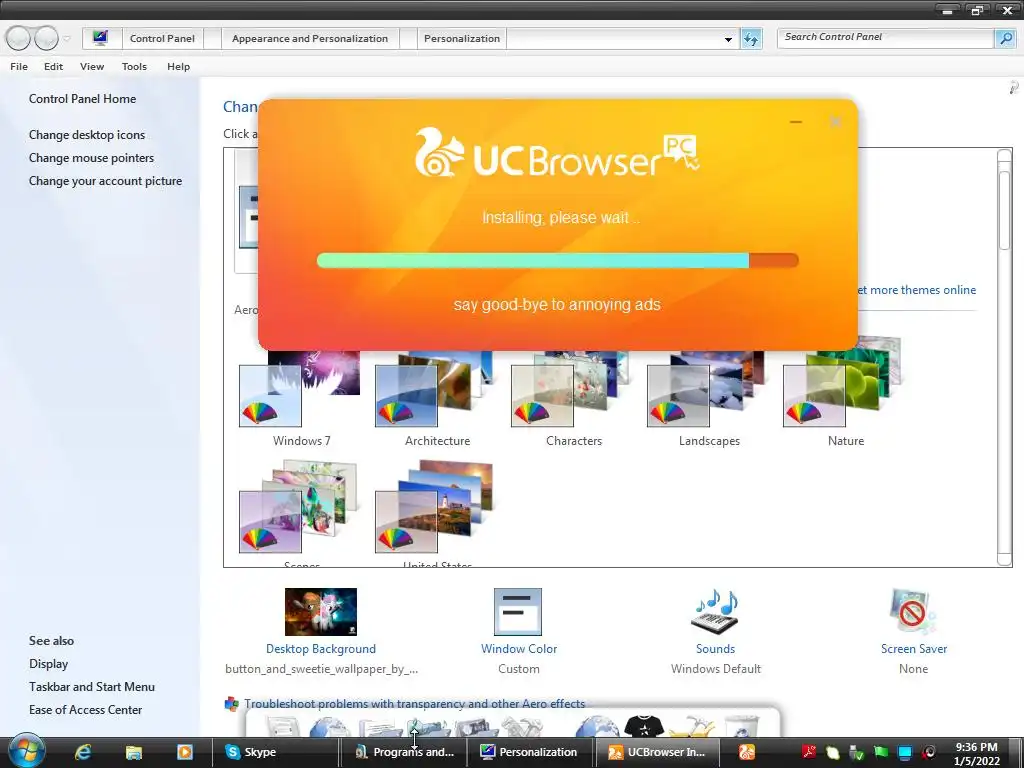Open the File menu
Image resolution: width=1024 pixels, height=768 pixels.
coord(19,67)
